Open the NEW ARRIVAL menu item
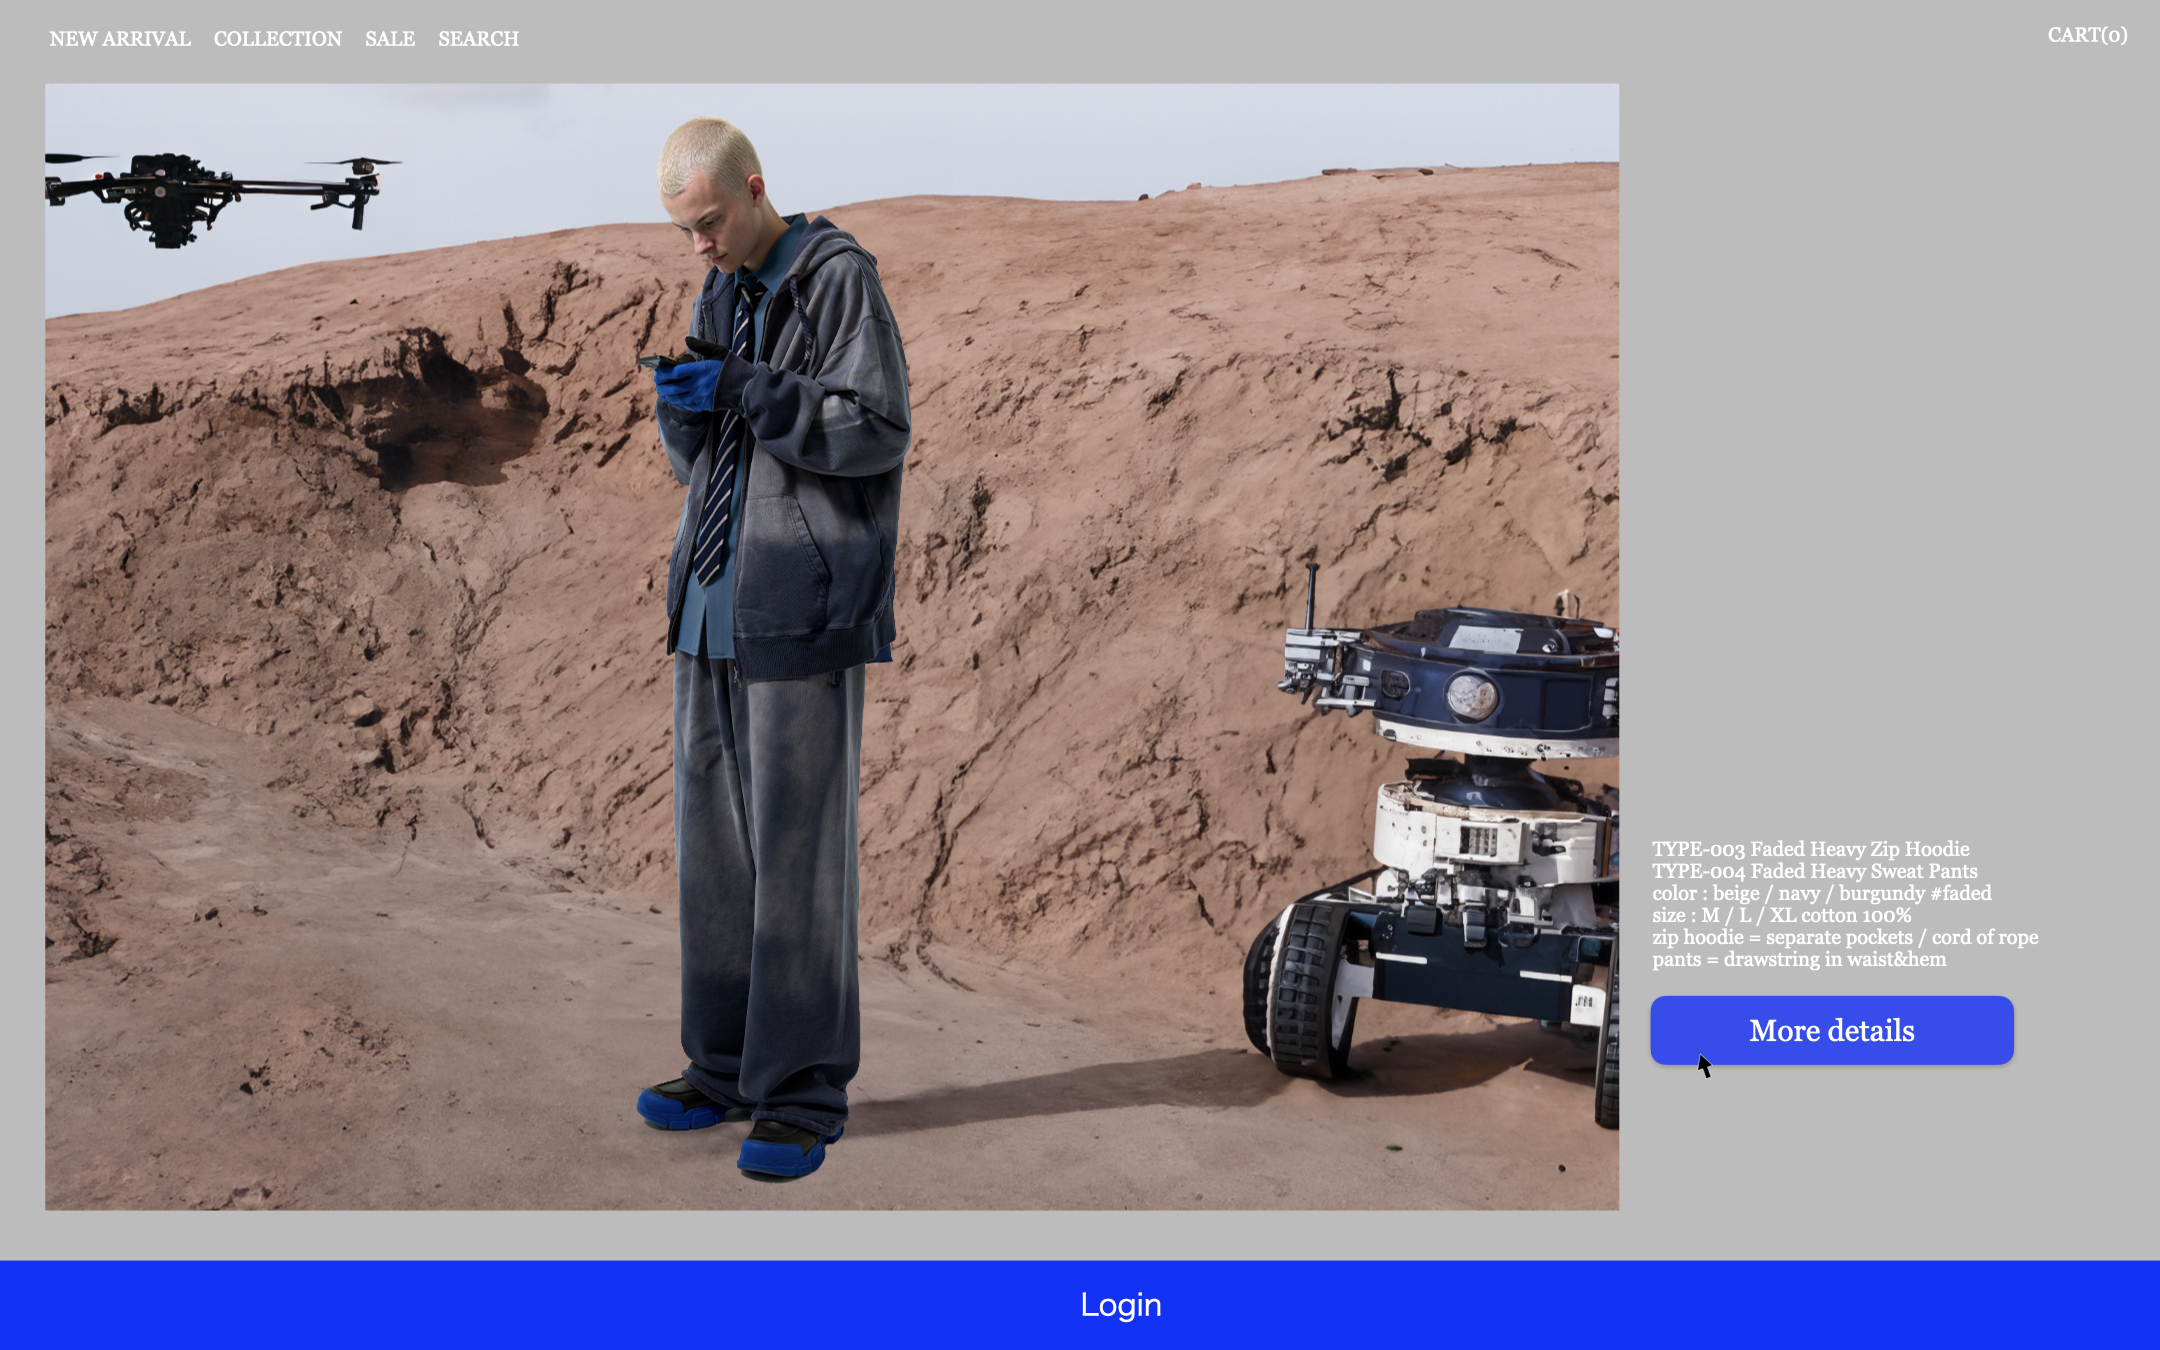This screenshot has height=1350, width=2160. click(x=120, y=39)
